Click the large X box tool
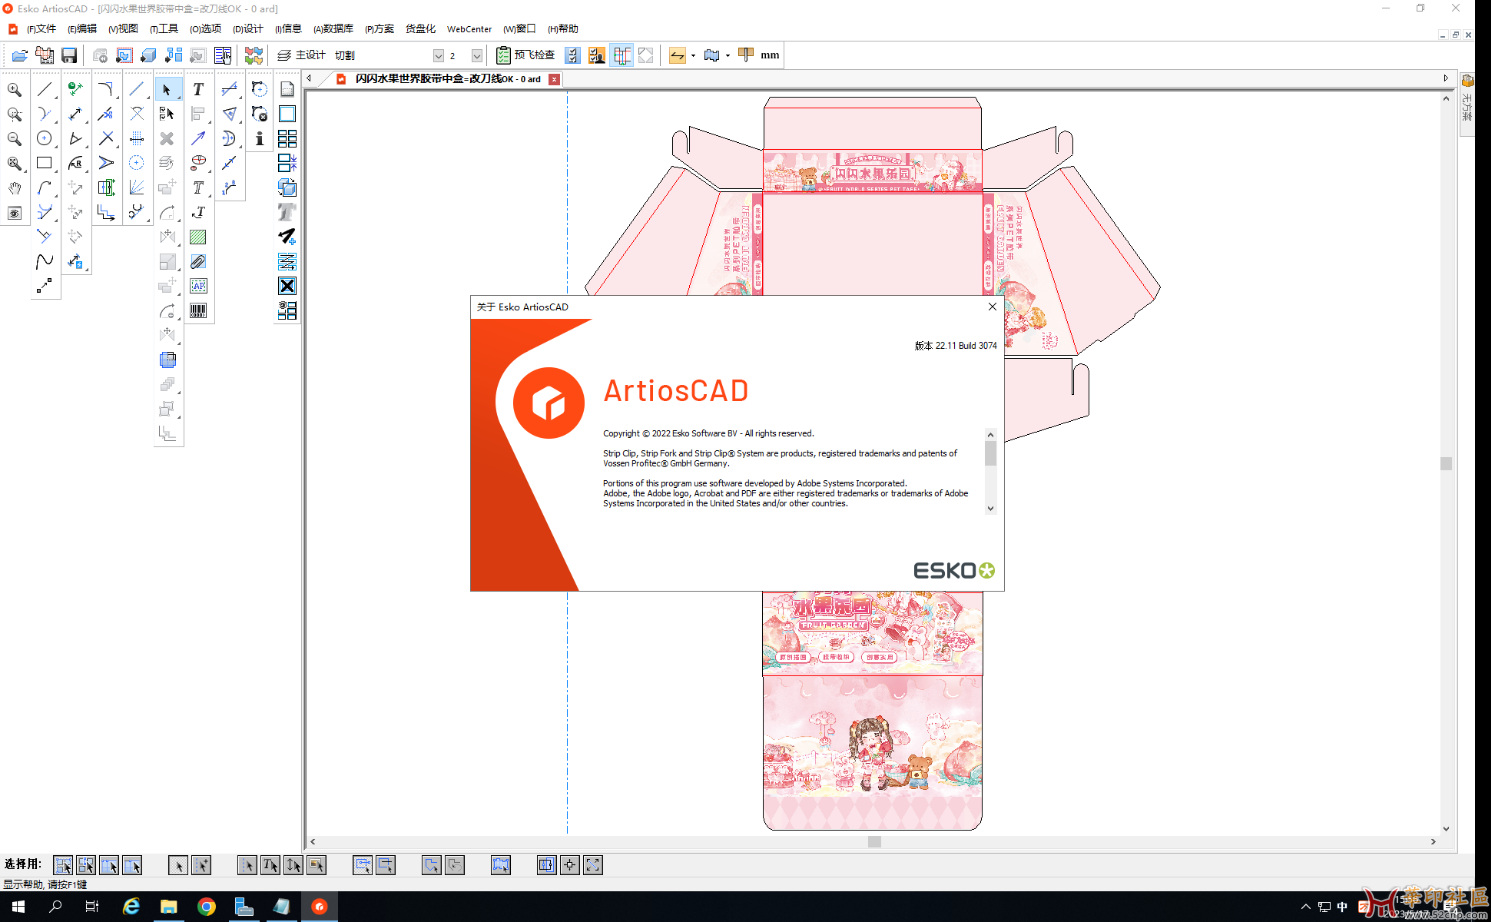The image size is (1491, 922). pos(287,286)
